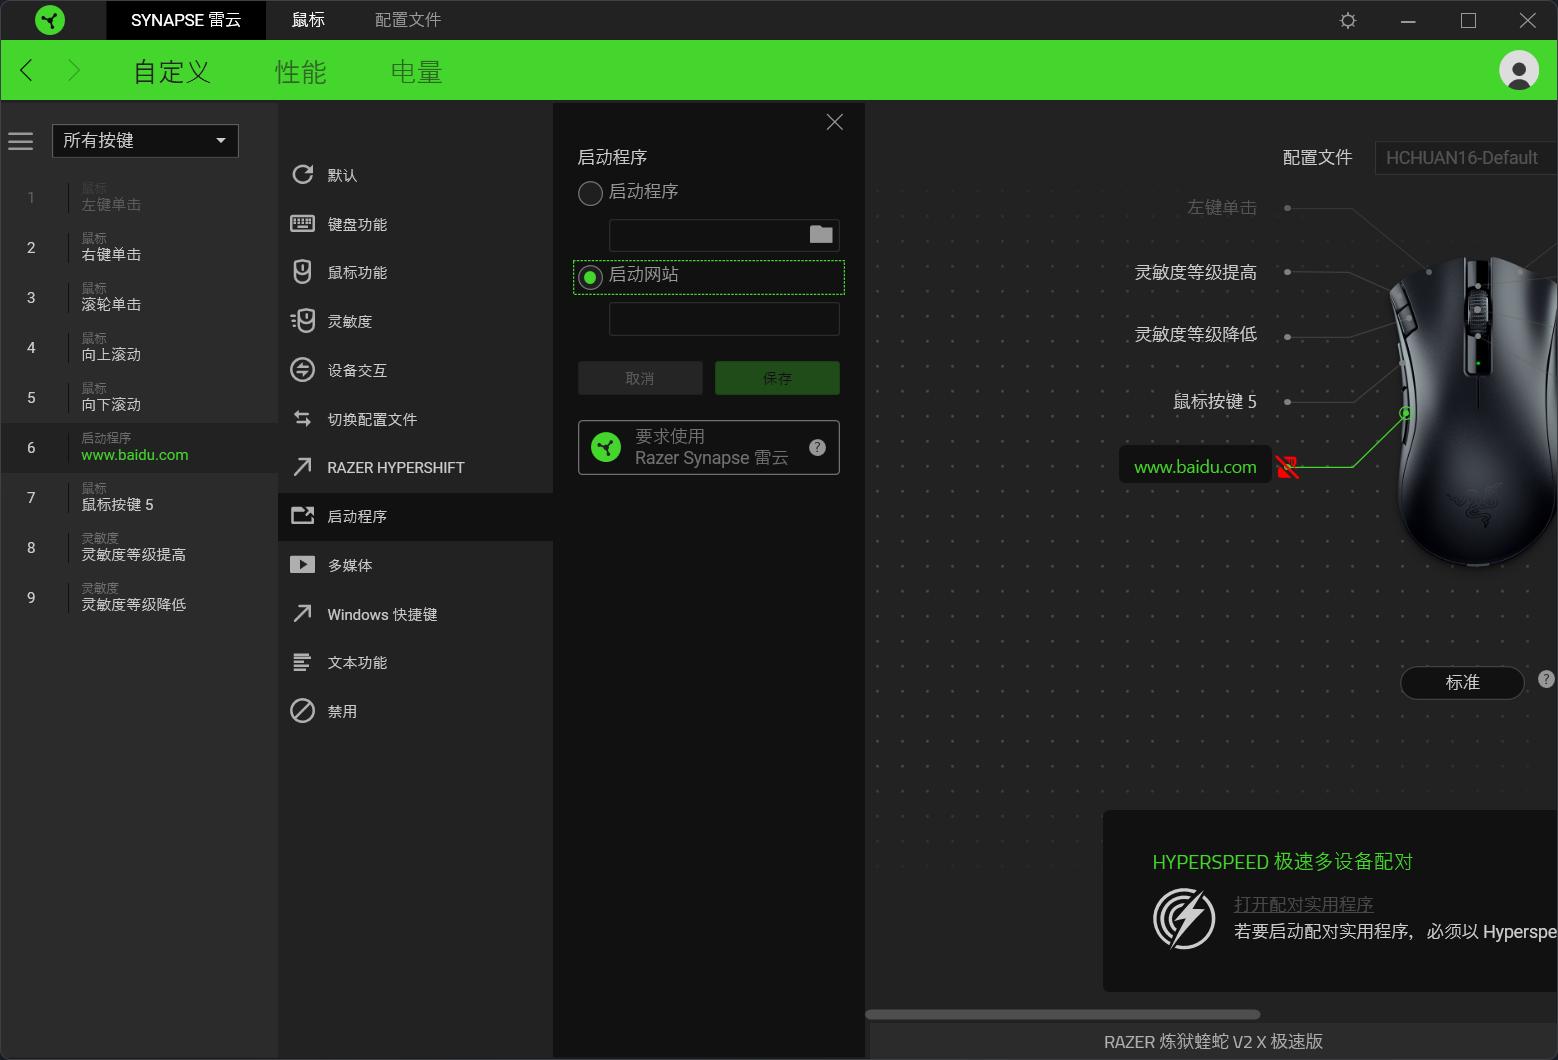
Task: Click the 灵敏度等级降低 label on mouse diagram
Action: click(1195, 334)
